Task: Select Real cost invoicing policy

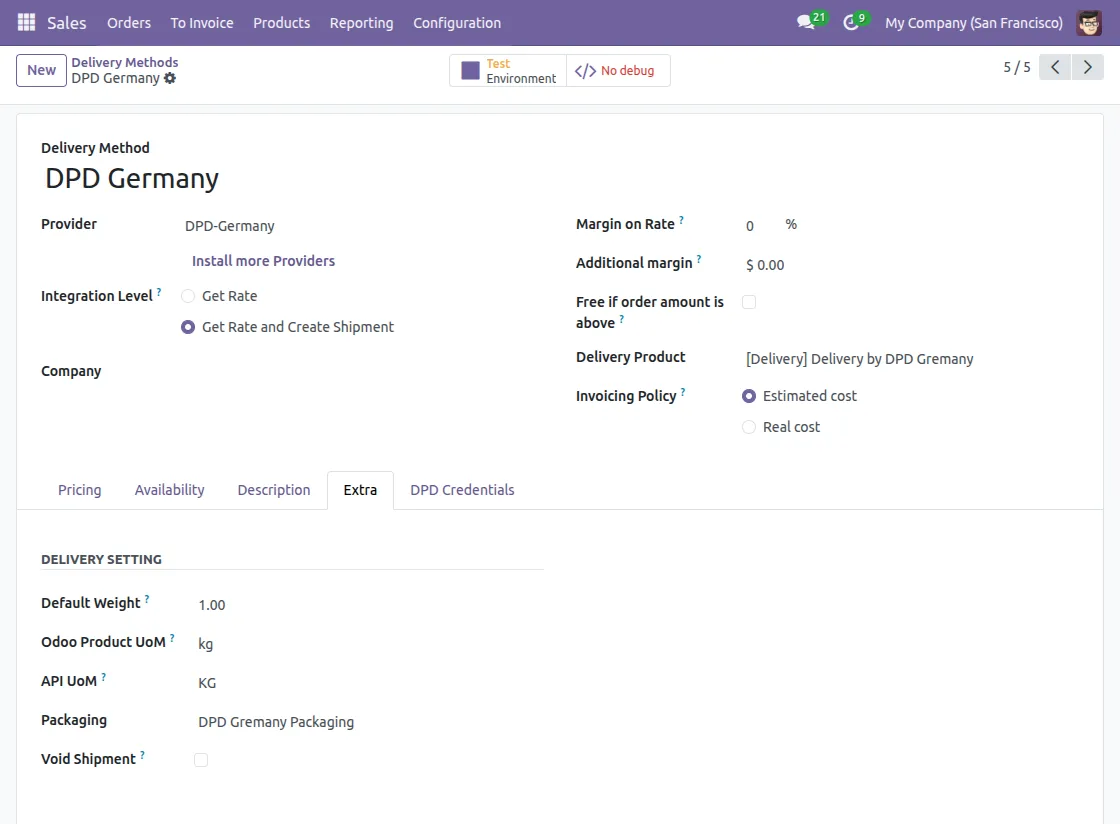Action: (749, 427)
